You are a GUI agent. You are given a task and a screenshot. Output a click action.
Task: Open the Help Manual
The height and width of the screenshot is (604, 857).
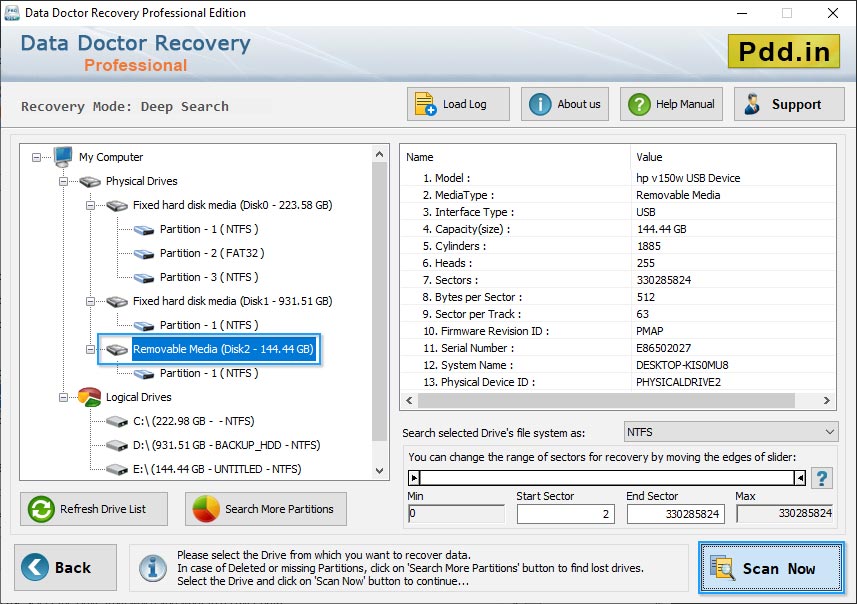click(x=671, y=104)
